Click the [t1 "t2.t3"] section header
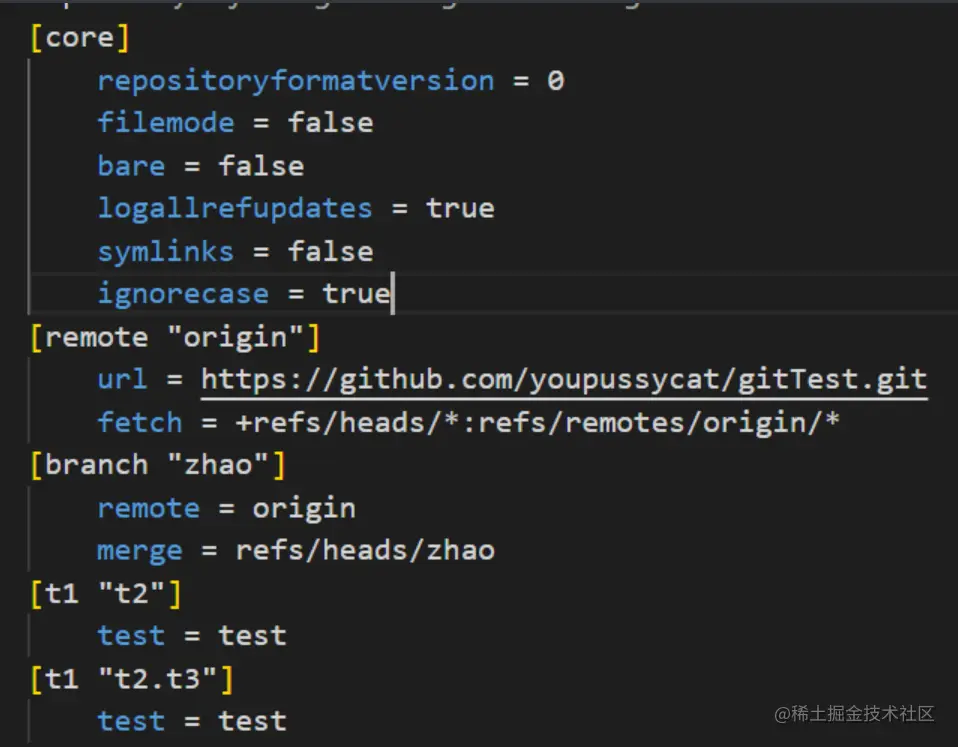The width and height of the screenshot is (958, 747). point(131,679)
